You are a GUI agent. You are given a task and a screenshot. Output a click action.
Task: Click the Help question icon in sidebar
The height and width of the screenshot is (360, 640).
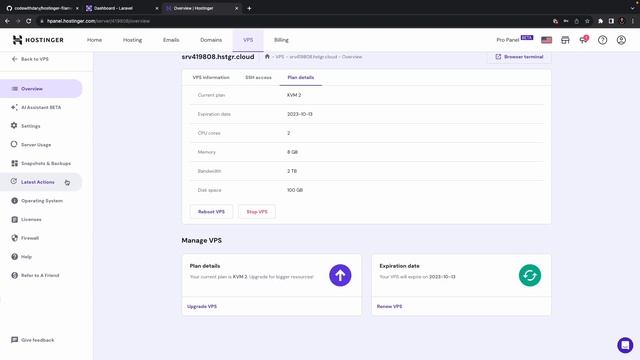coord(14,257)
